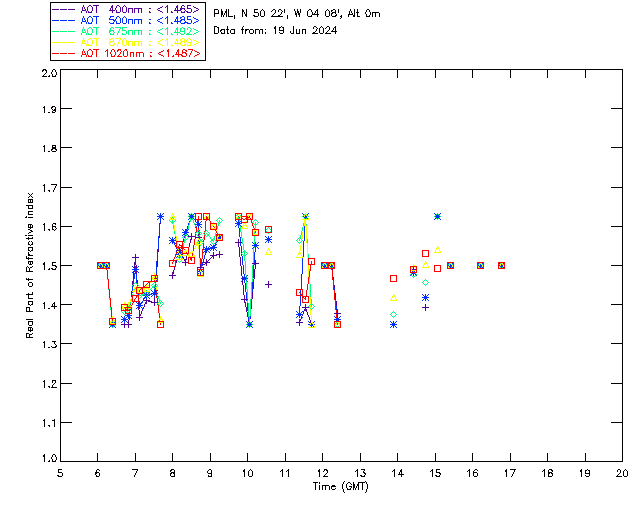This screenshot has height=512, width=640.
Task: Click the x-axis label 'Time (GMT)'
Action: [x=341, y=486]
